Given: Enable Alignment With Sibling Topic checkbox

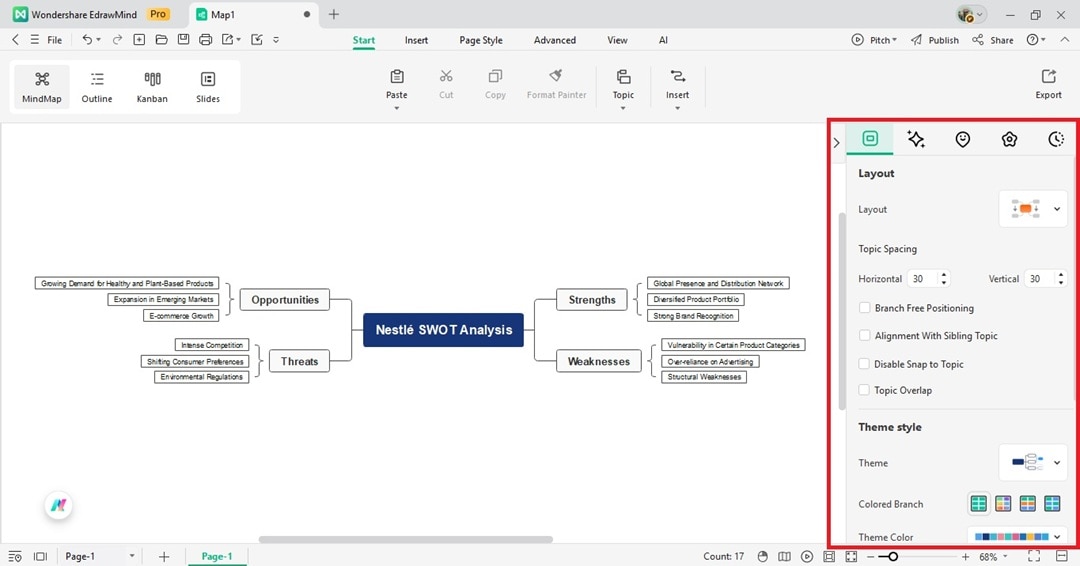Looking at the screenshot, I should 864,335.
